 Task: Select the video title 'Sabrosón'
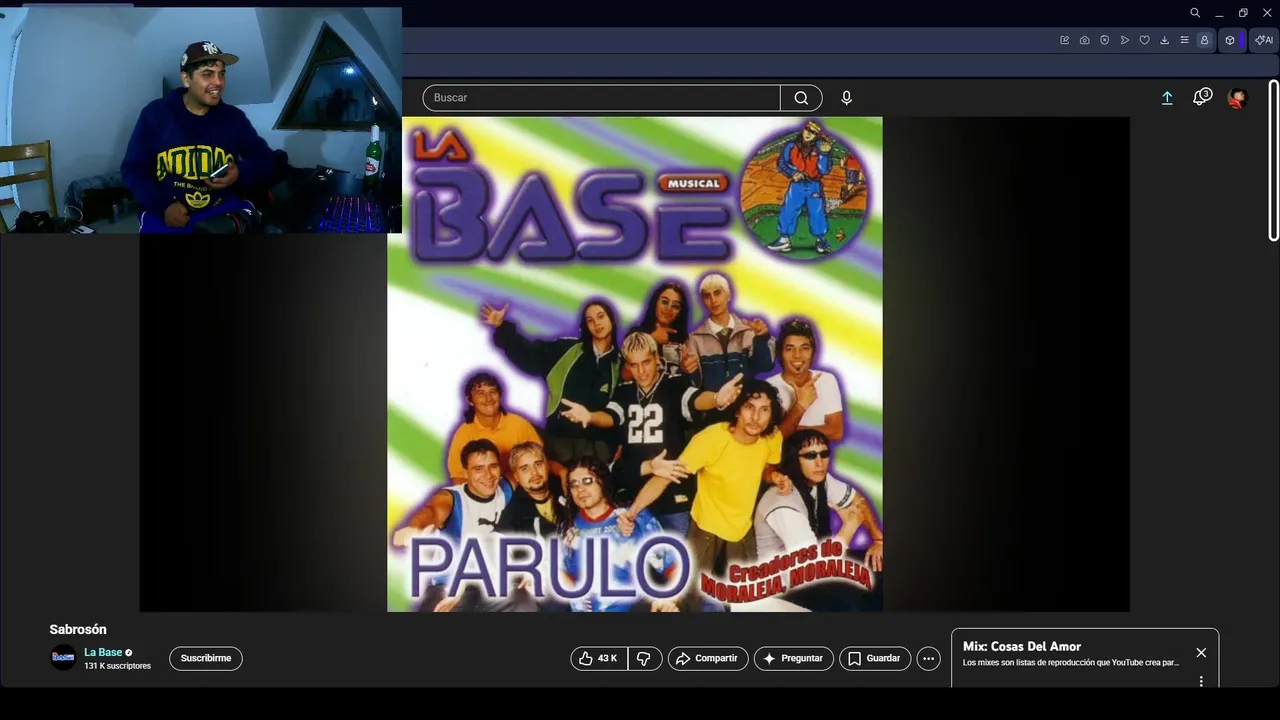click(78, 629)
